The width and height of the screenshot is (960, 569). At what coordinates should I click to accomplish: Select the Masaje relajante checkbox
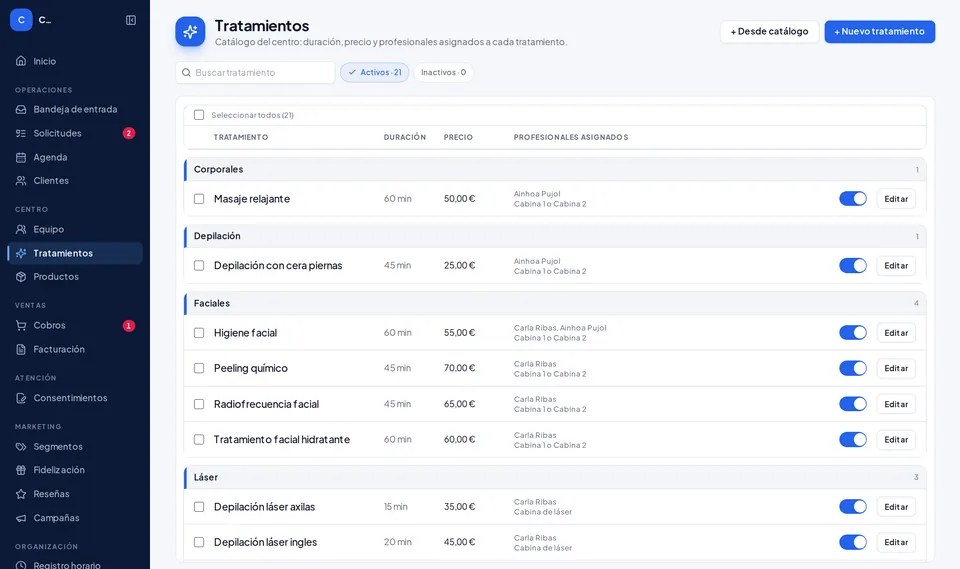199,198
